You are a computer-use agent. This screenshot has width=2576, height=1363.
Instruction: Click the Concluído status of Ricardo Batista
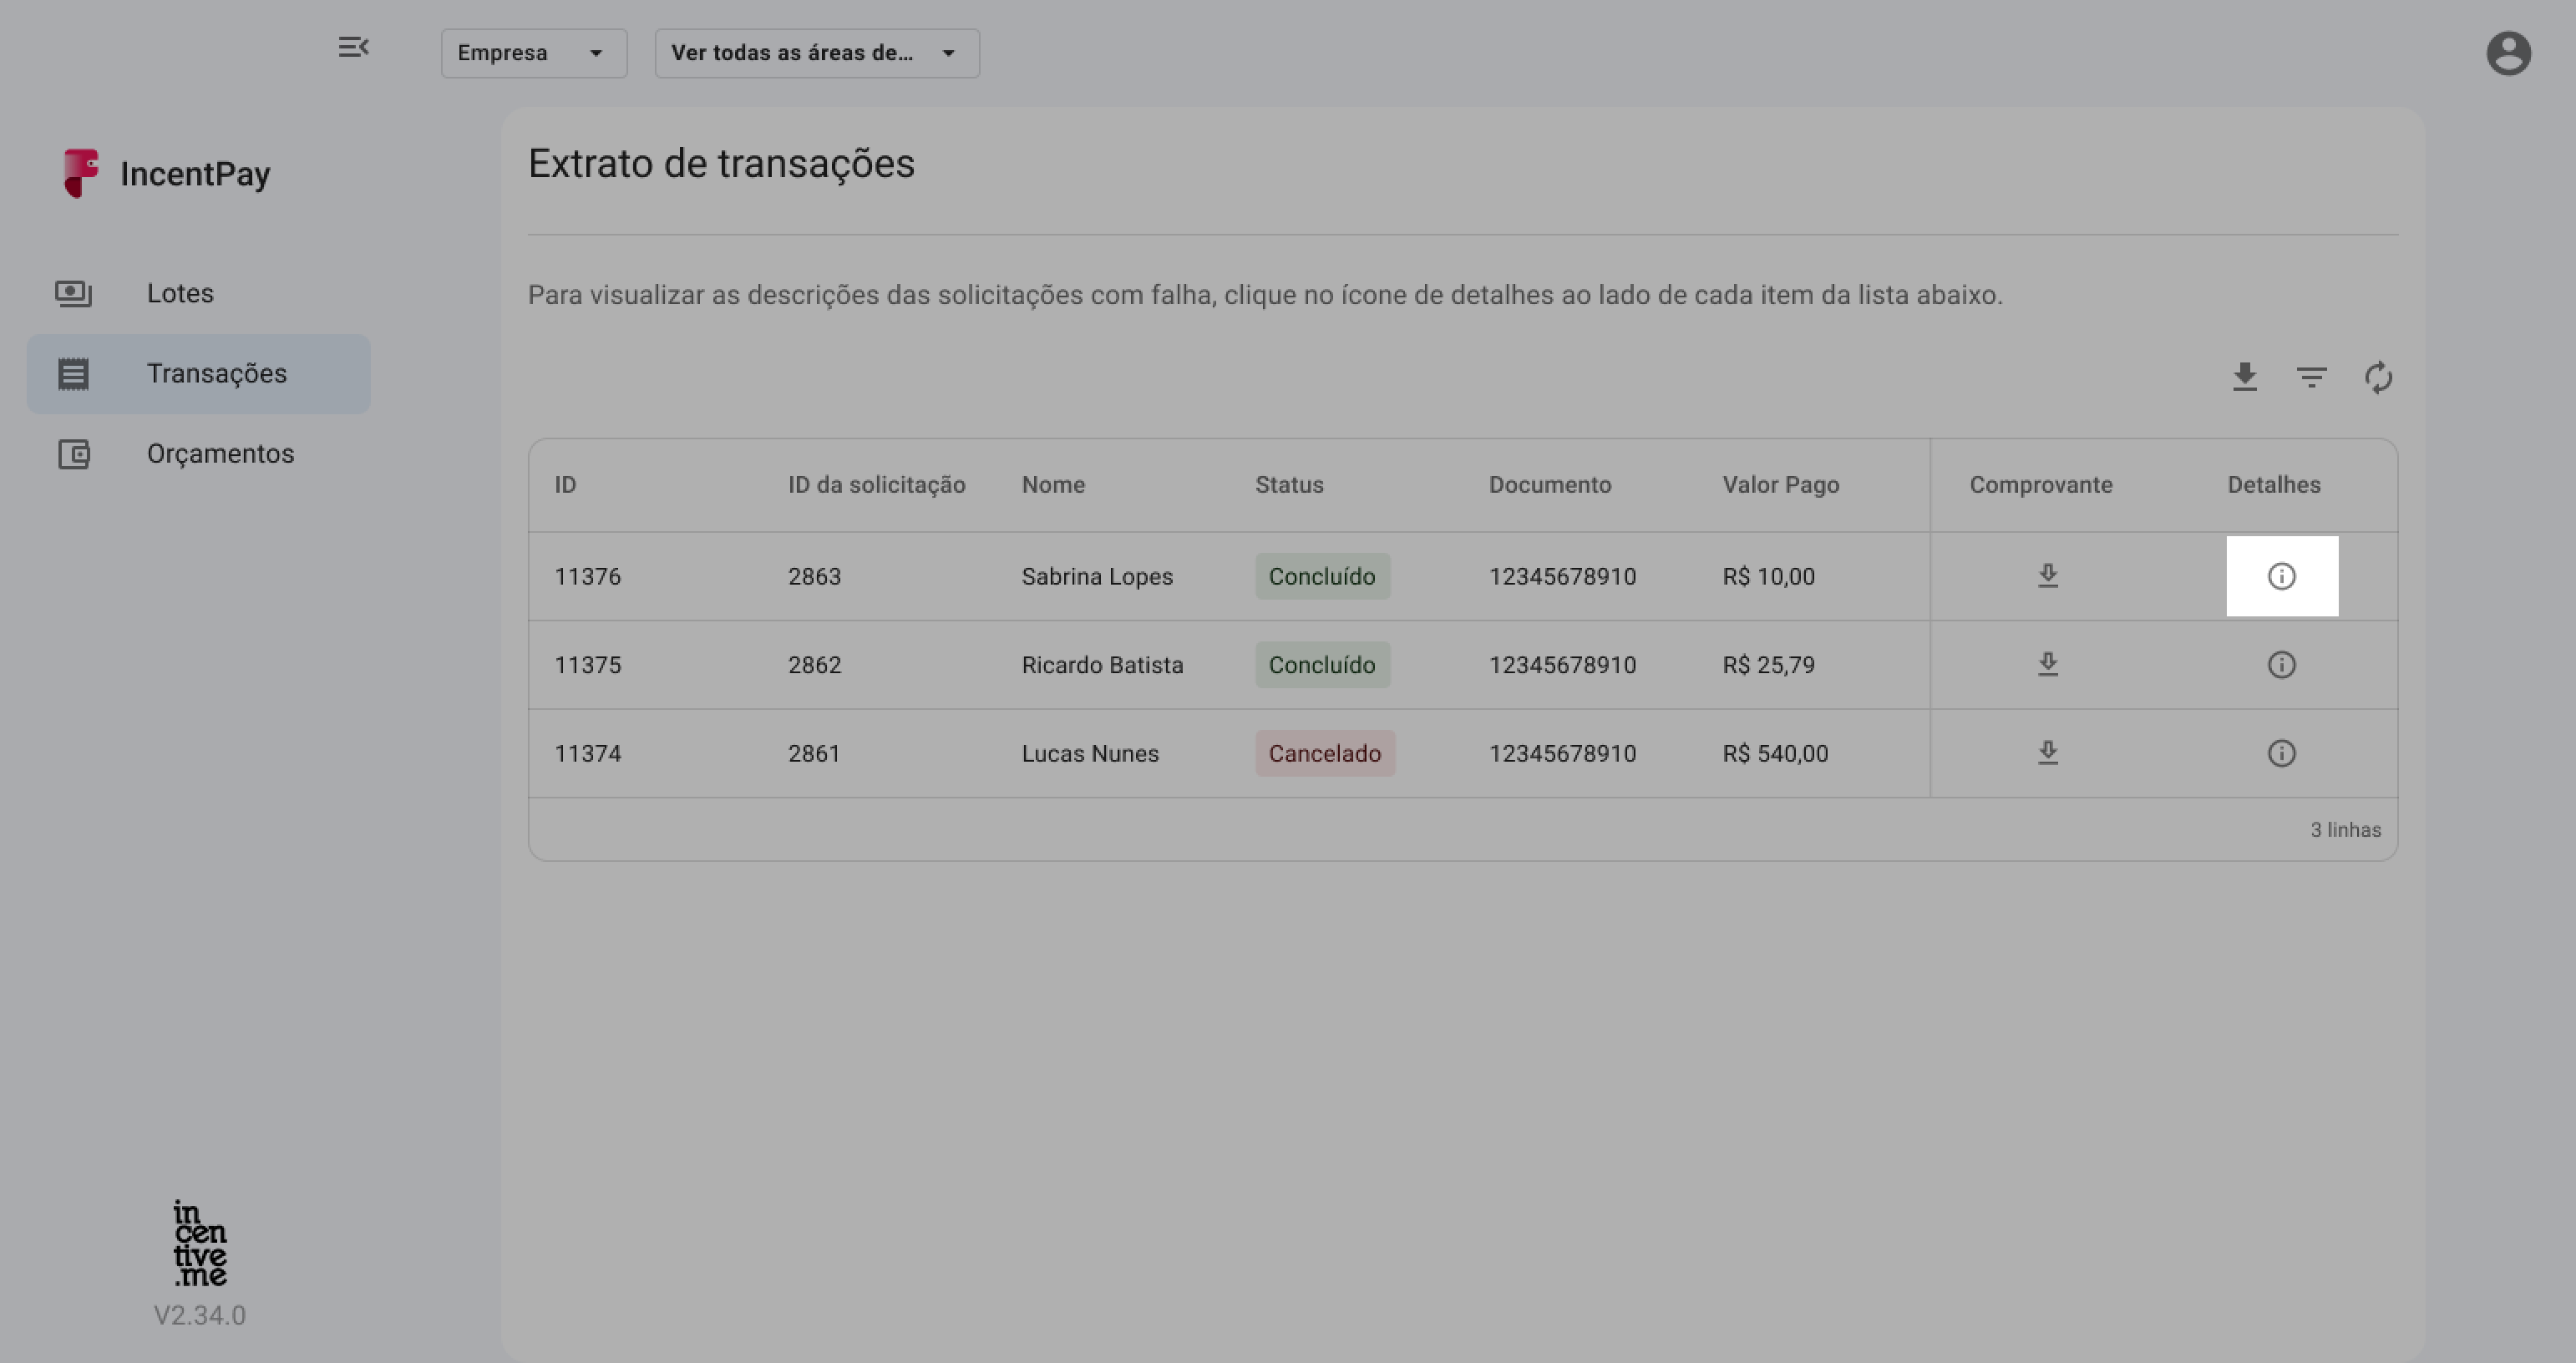click(x=1322, y=665)
